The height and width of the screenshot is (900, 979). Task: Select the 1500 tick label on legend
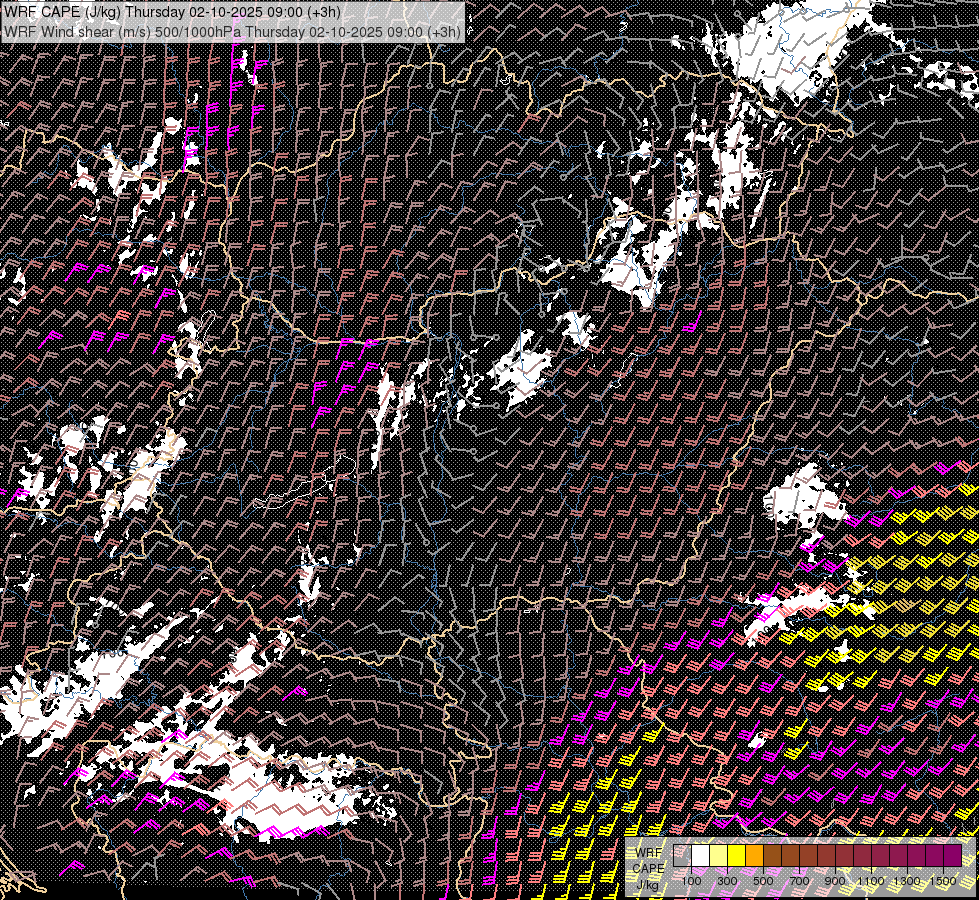[943, 881]
